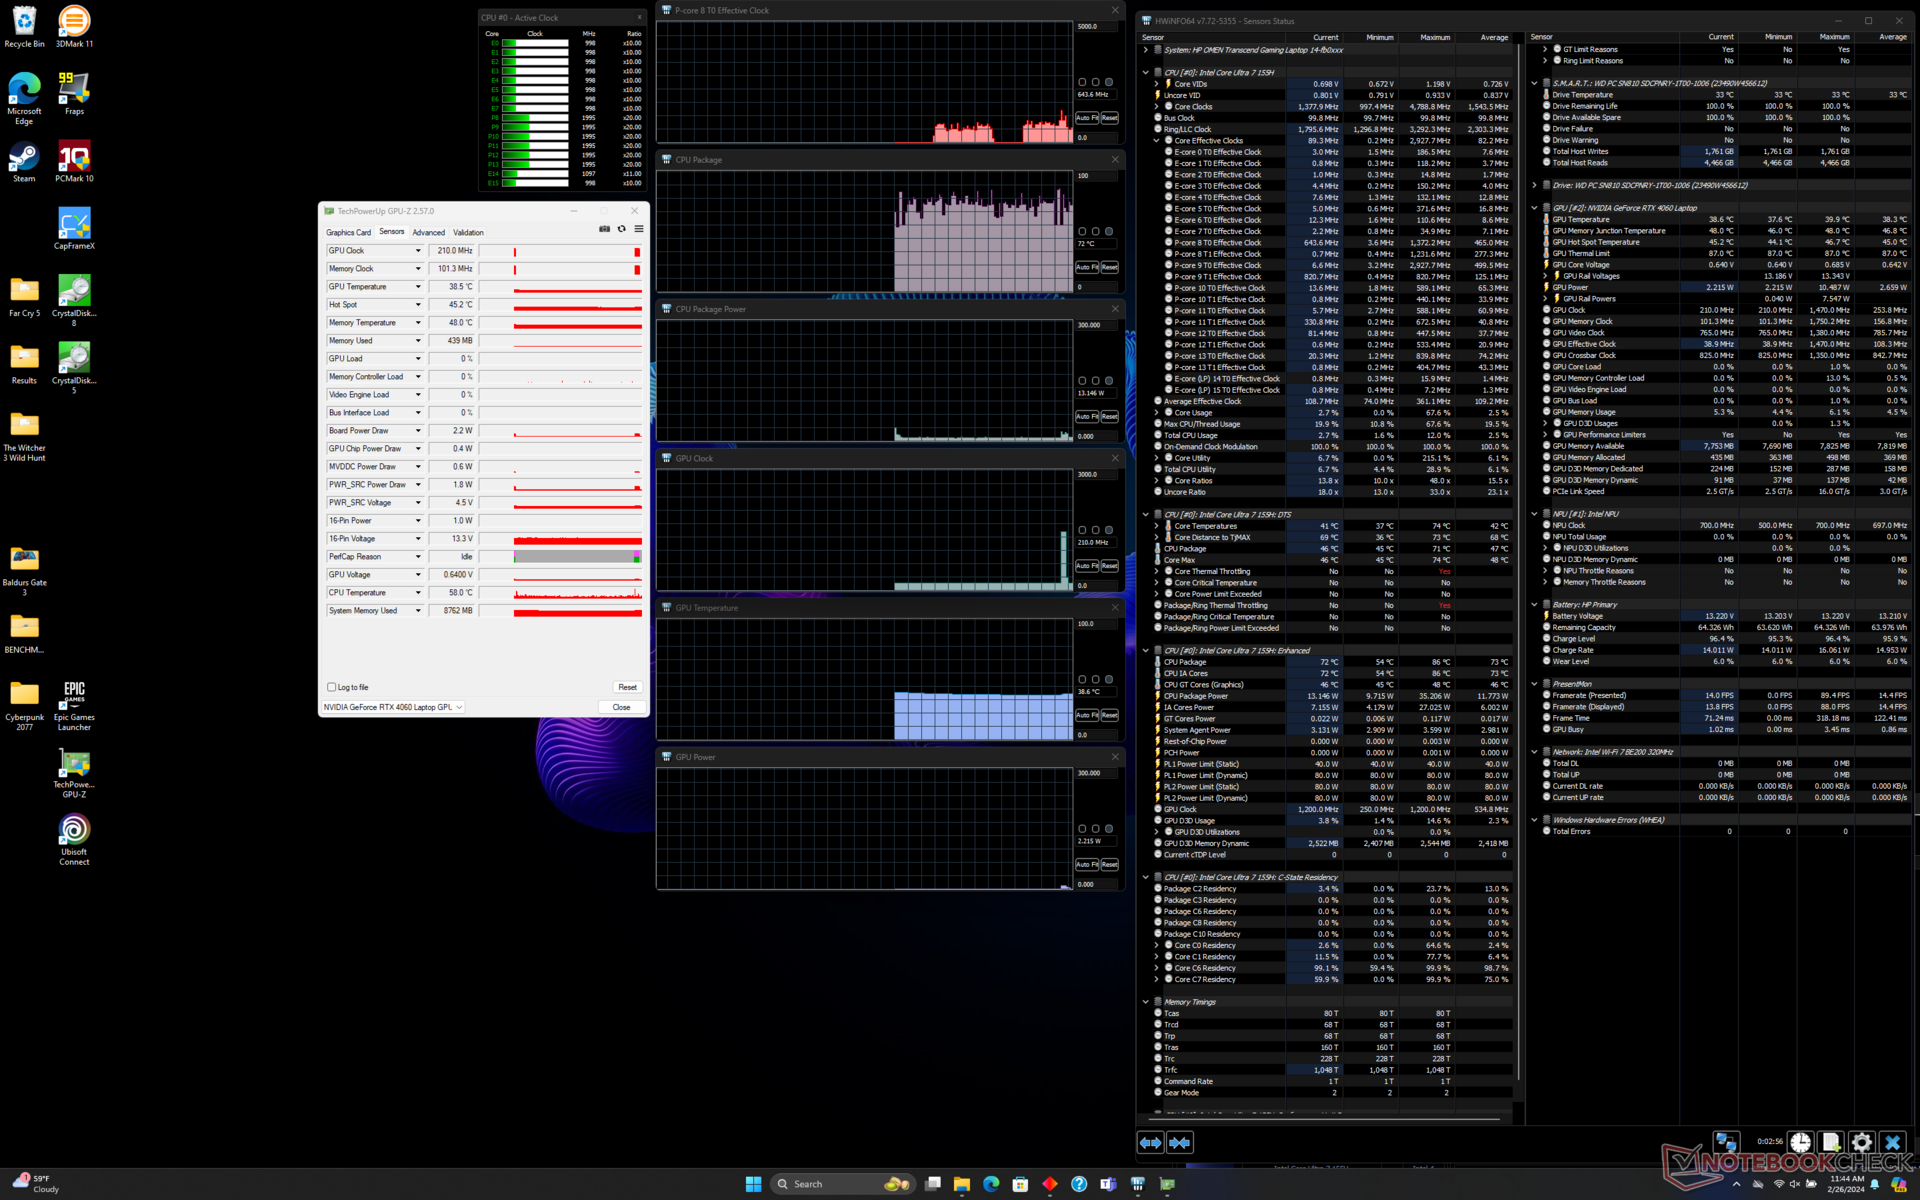Collapse the Battery: HP Primary section
1920x1200 pixels.
(1534, 604)
